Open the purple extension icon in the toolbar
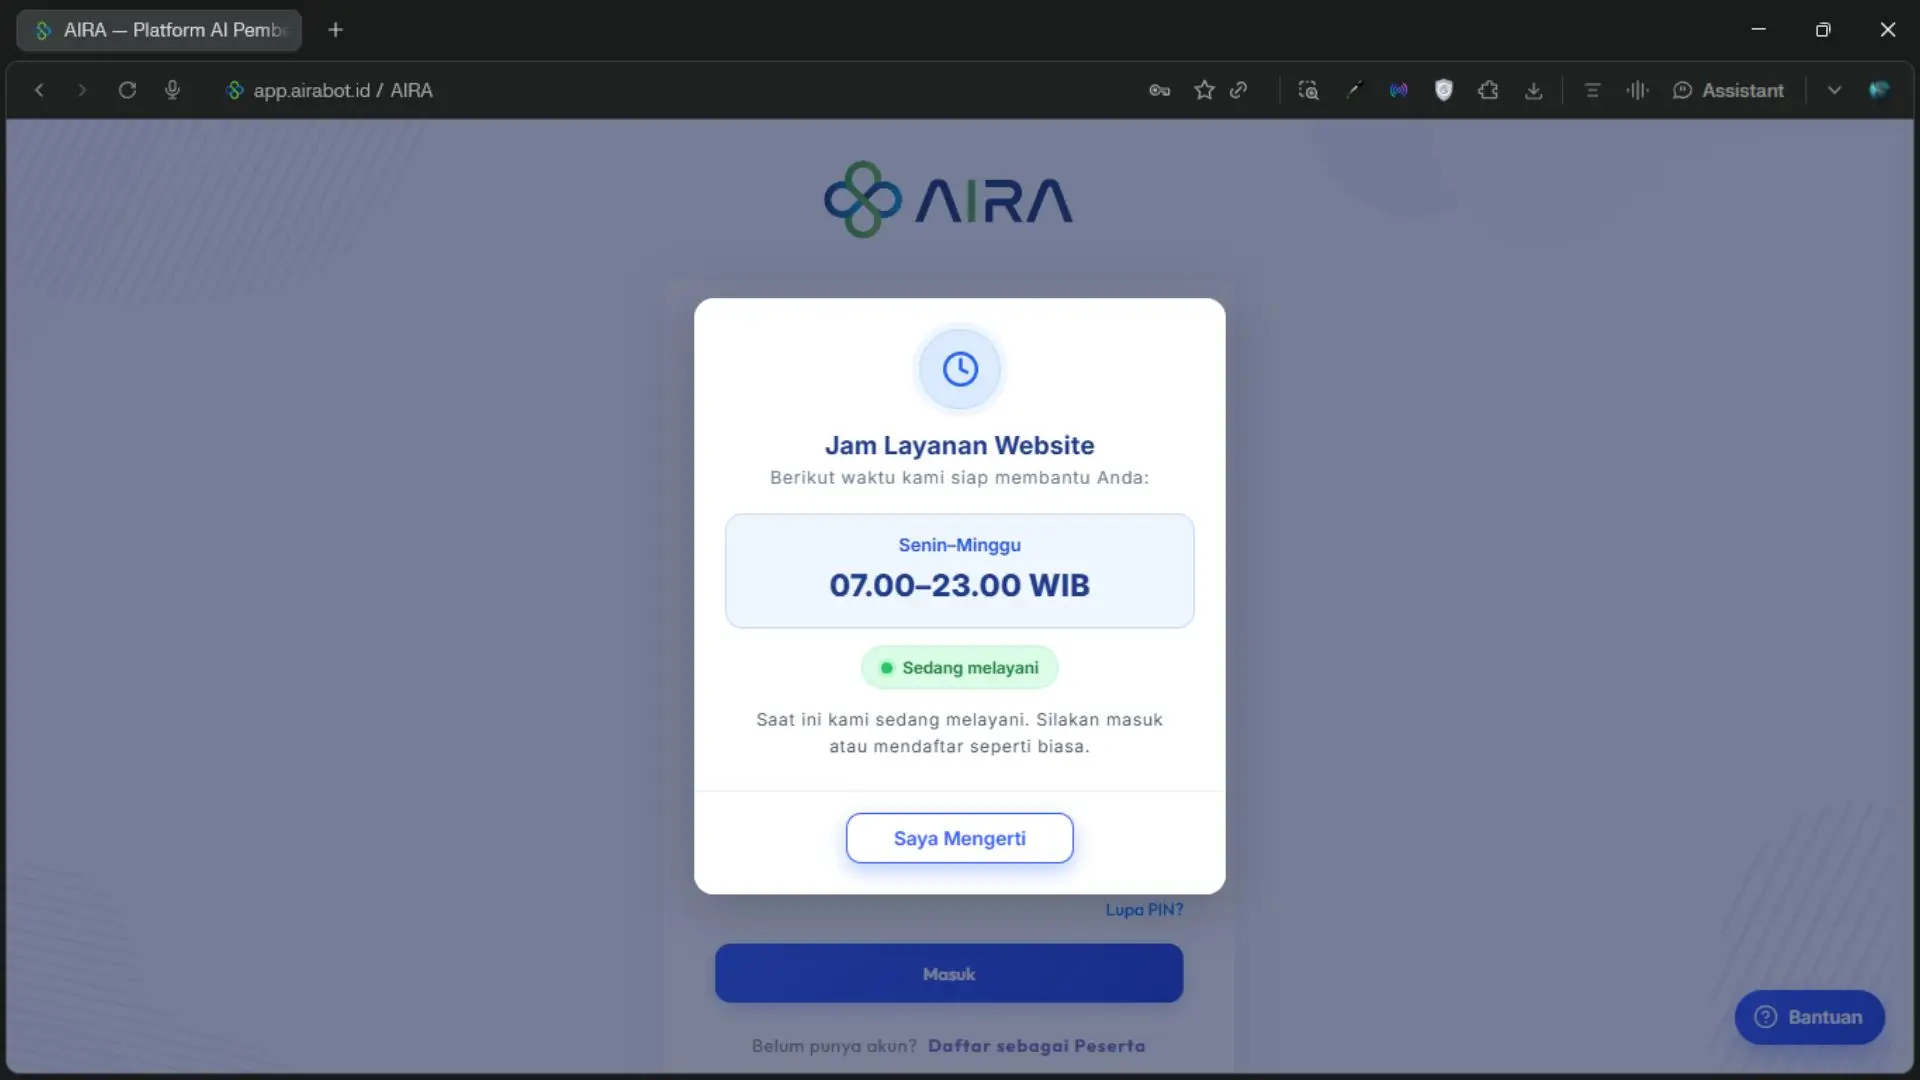The height and width of the screenshot is (1080, 1920). tap(1398, 90)
